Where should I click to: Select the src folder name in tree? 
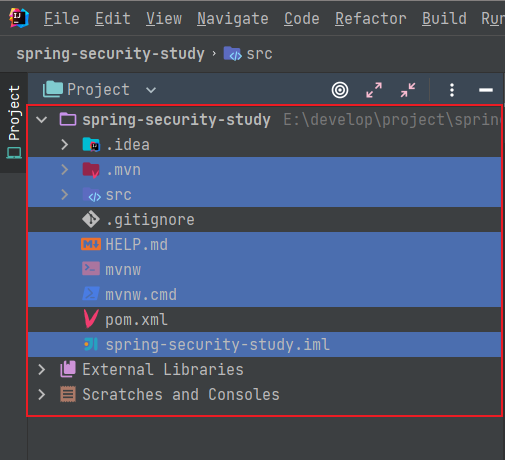tap(119, 195)
